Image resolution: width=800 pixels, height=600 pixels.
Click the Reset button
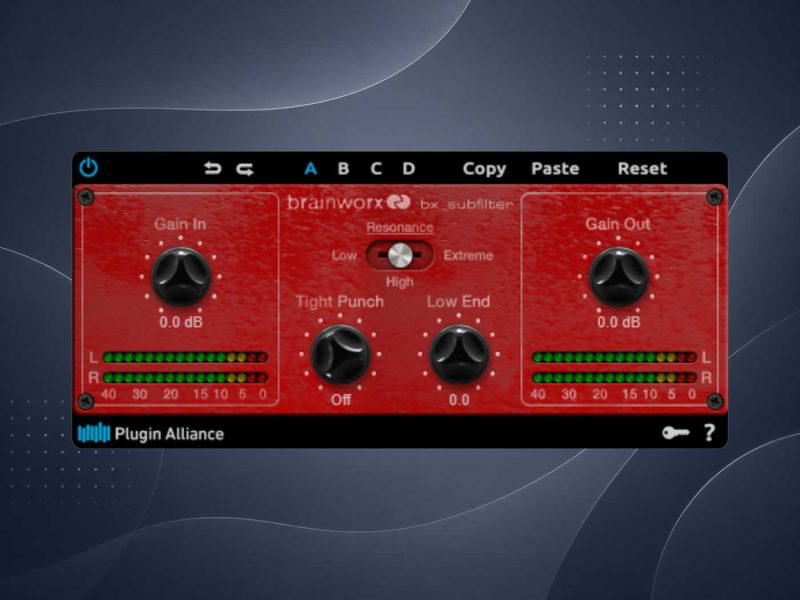pyautogui.click(x=642, y=168)
